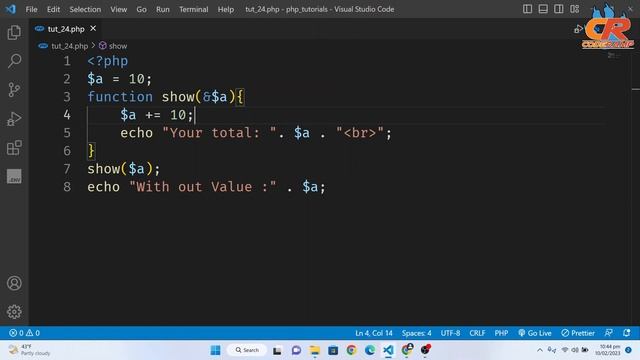
Task: Click the feedback icon in status bar
Action: (609, 333)
